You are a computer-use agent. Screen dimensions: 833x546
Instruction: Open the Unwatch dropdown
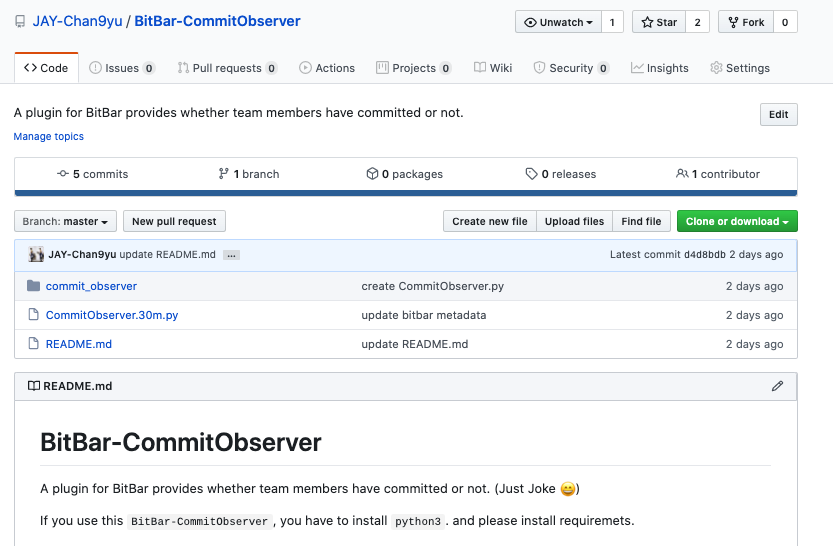pos(558,22)
